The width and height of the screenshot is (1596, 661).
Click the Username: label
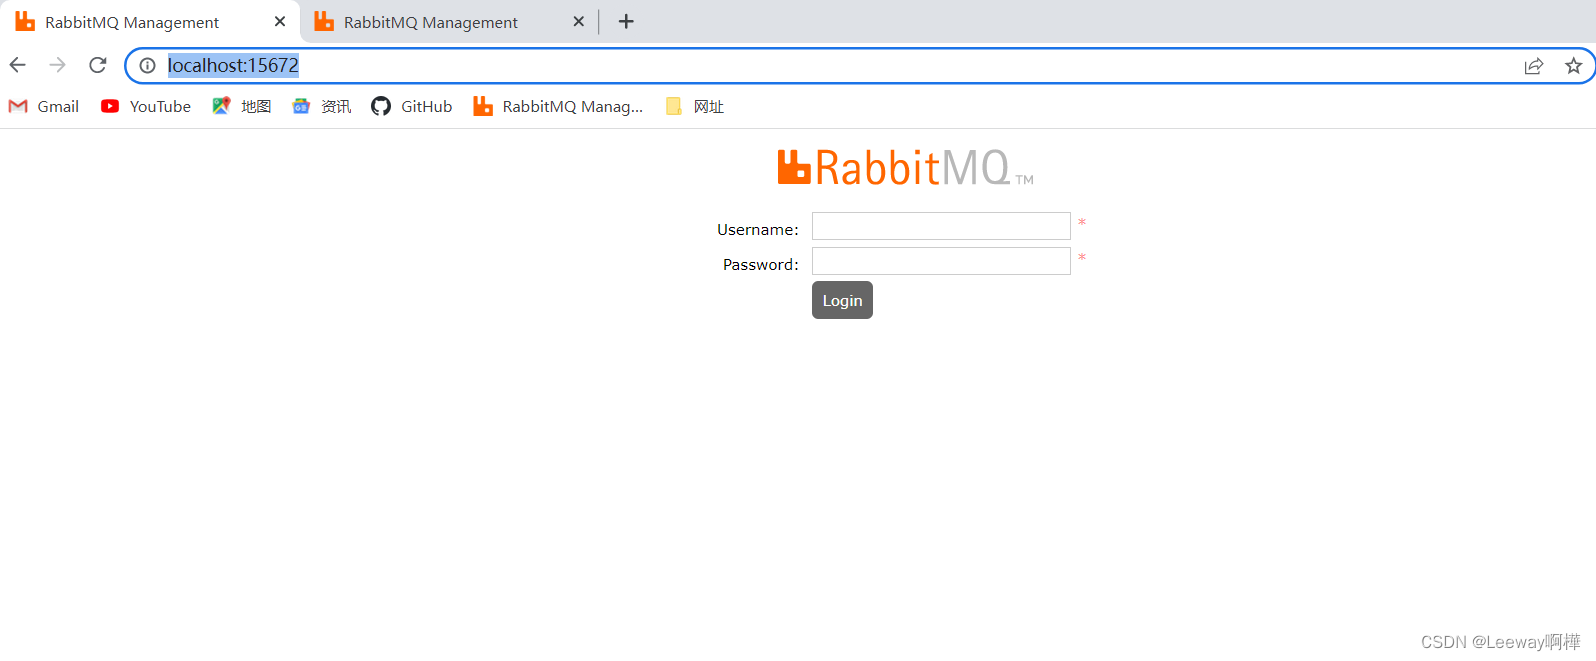pyautogui.click(x=758, y=230)
